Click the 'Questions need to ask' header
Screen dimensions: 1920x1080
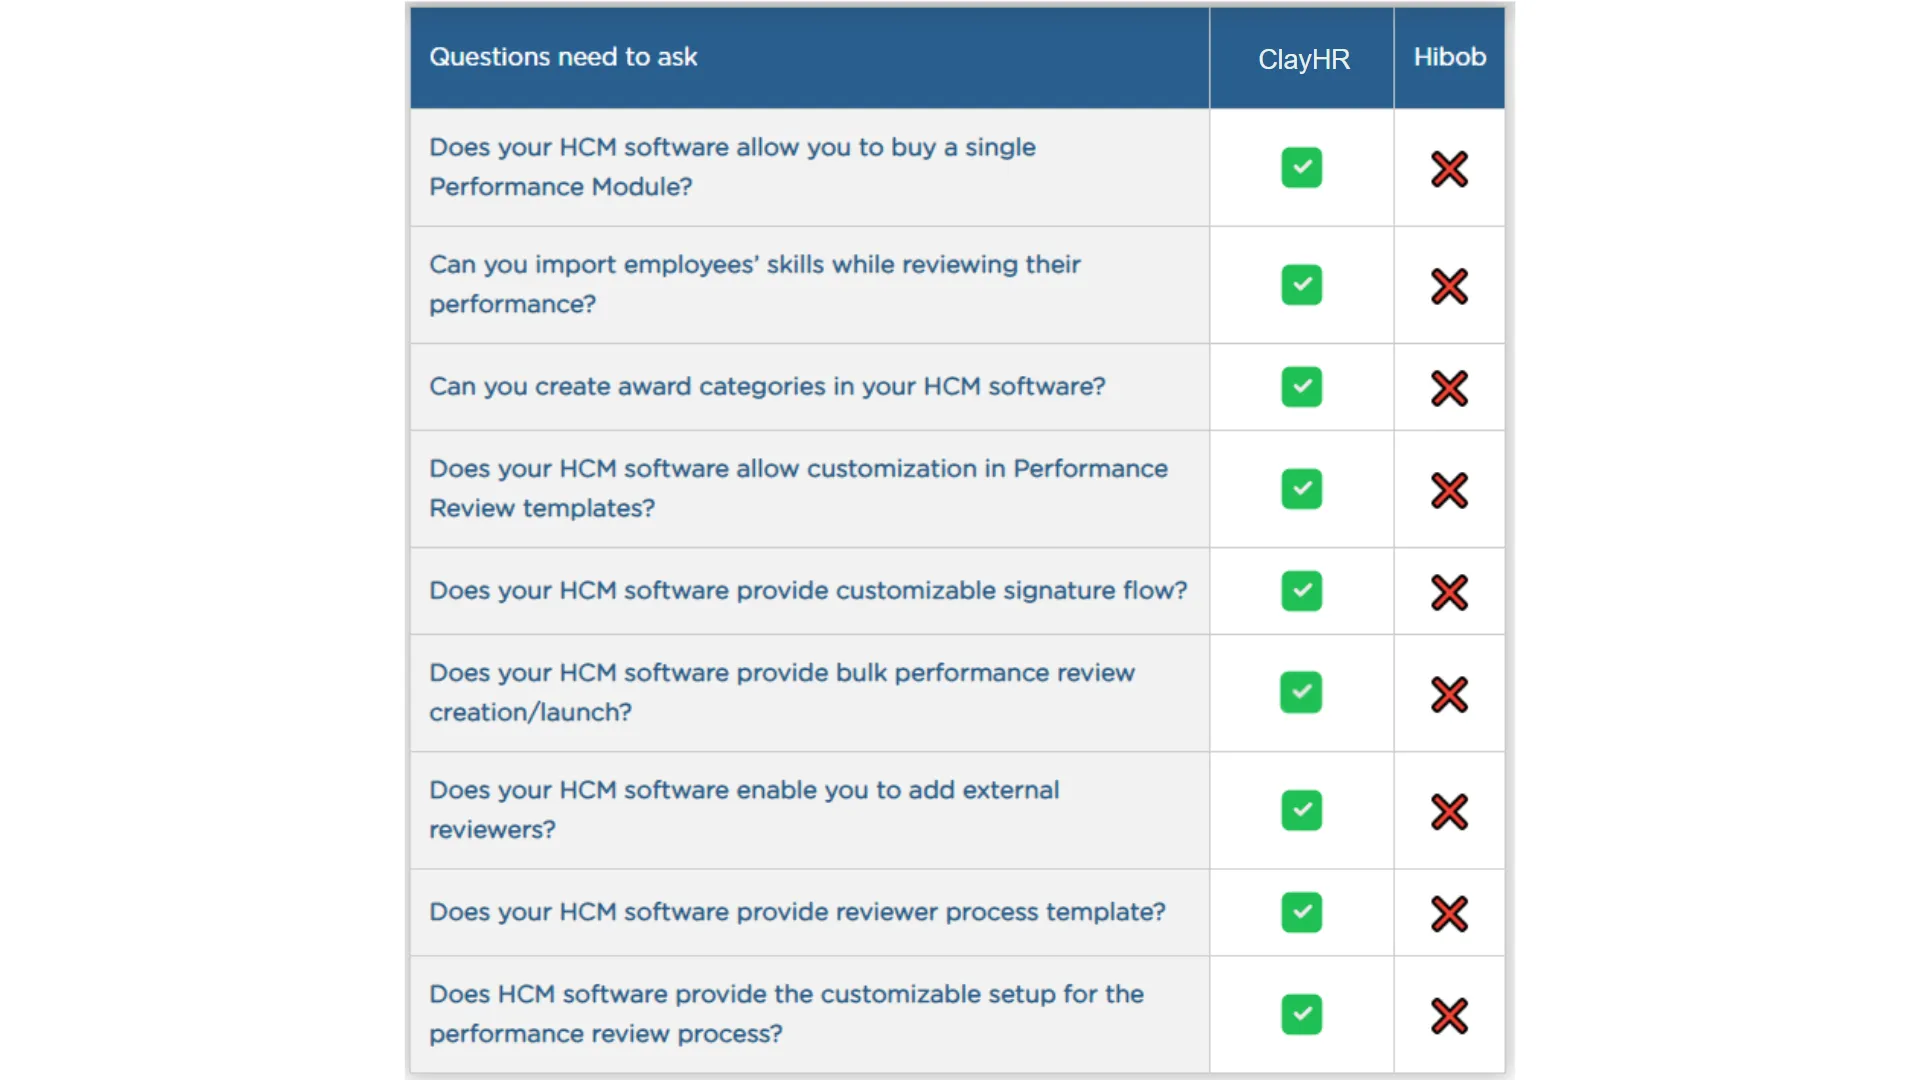563,57
